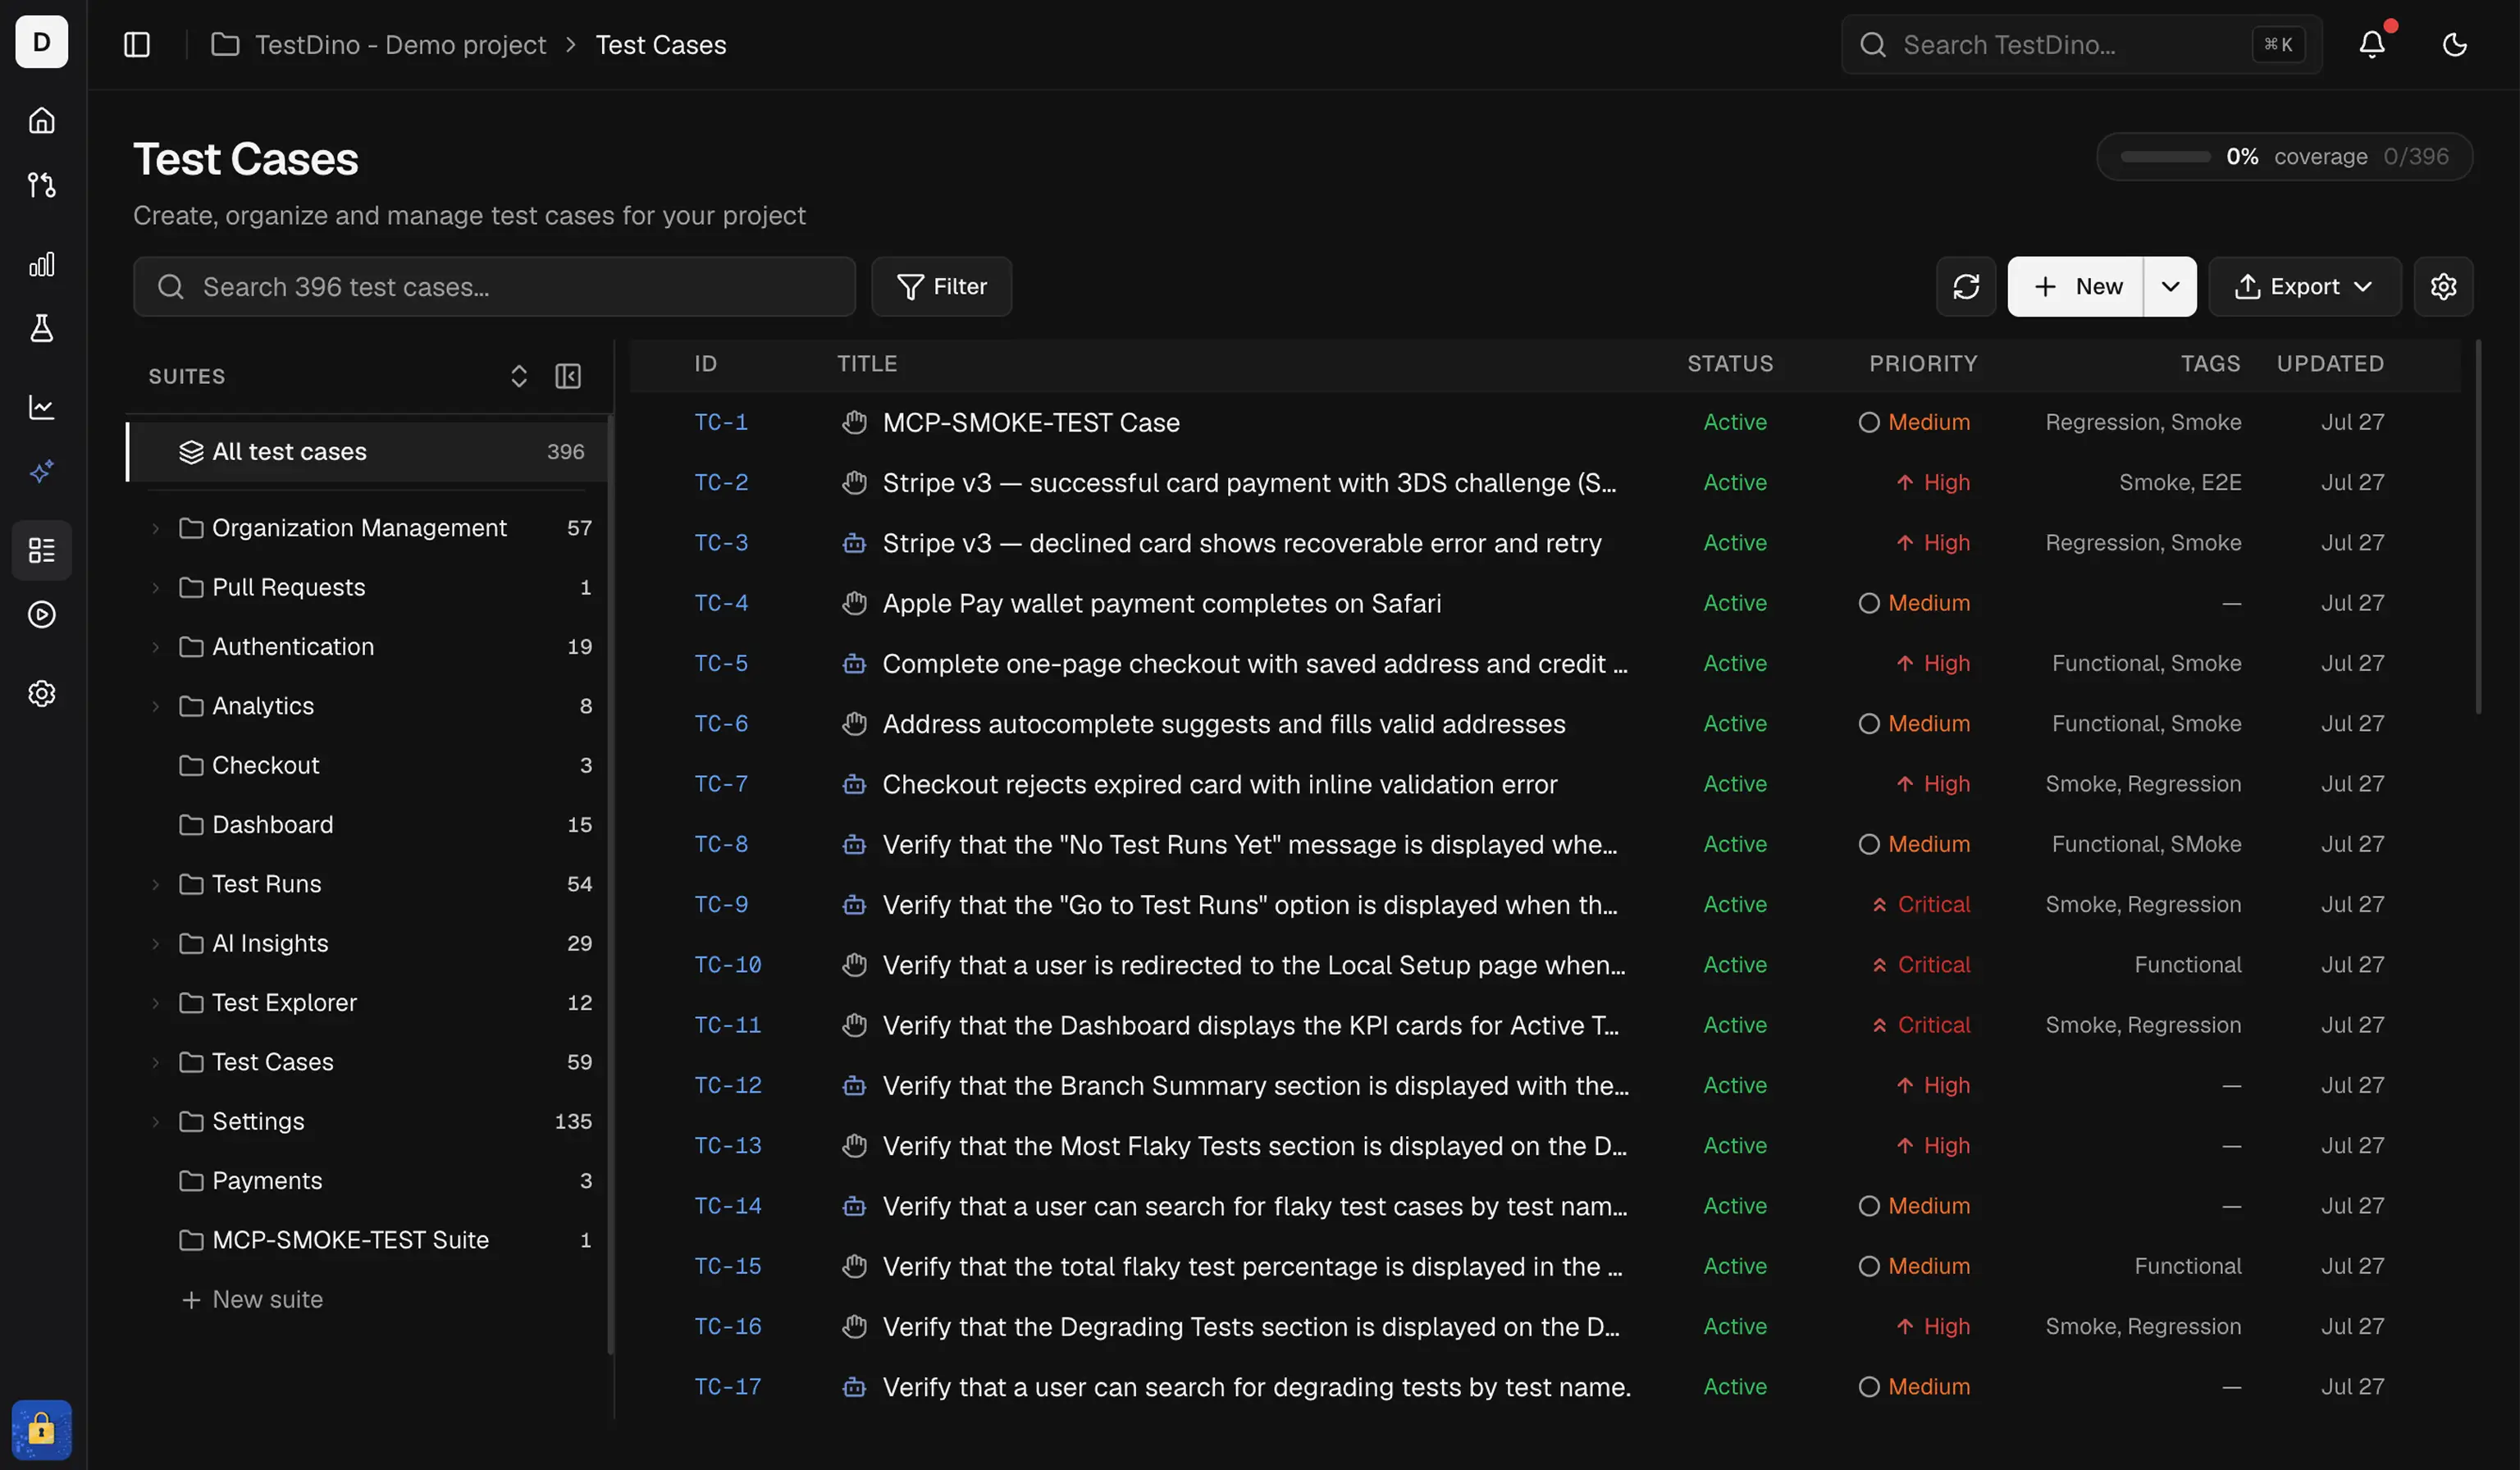This screenshot has height=1470, width=2520.
Task: Click the Tags column header
Action: (x=2210, y=364)
